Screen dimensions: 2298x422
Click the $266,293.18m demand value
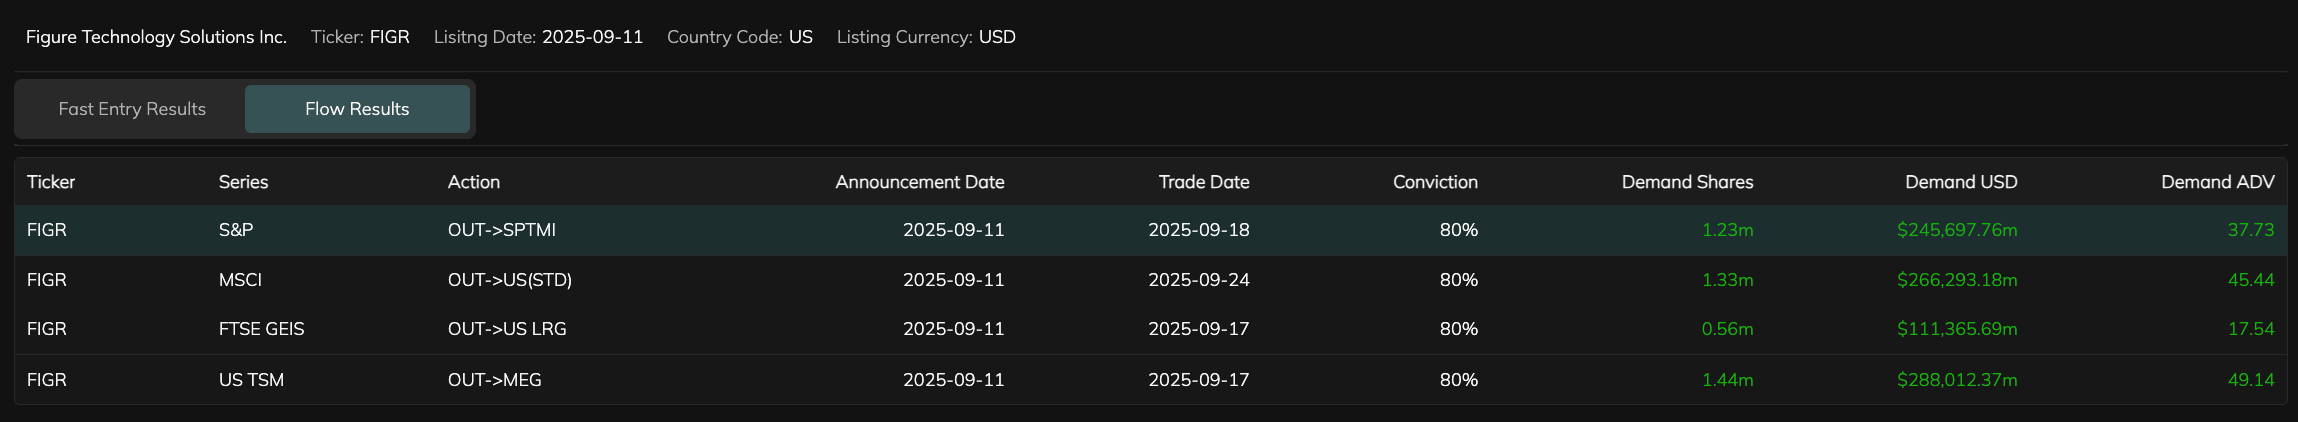coord(1956,280)
